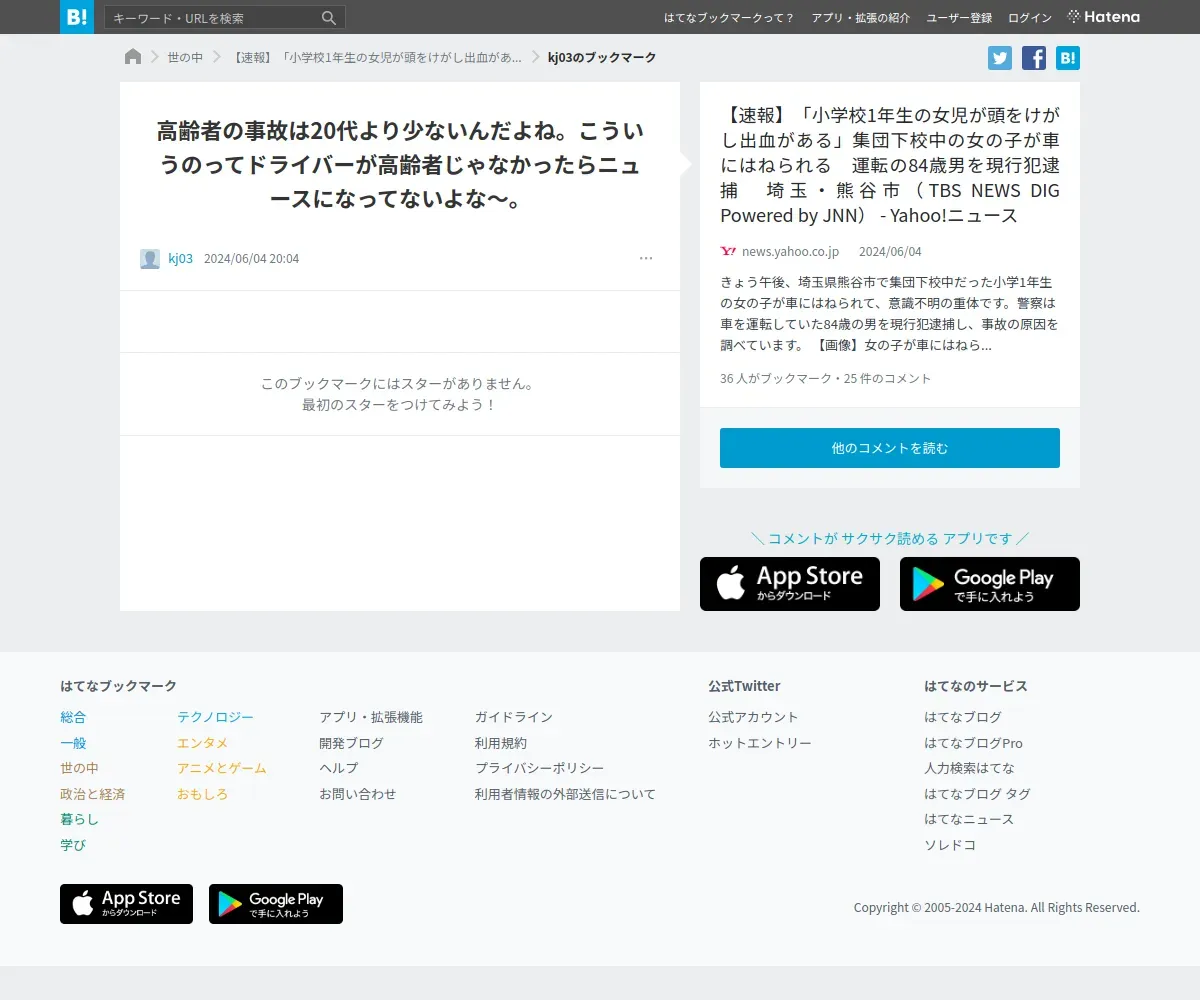The image size is (1200, 1000).
Task: Click the comment timestamp 2024/06/04 20:04
Action: coord(251,258)
